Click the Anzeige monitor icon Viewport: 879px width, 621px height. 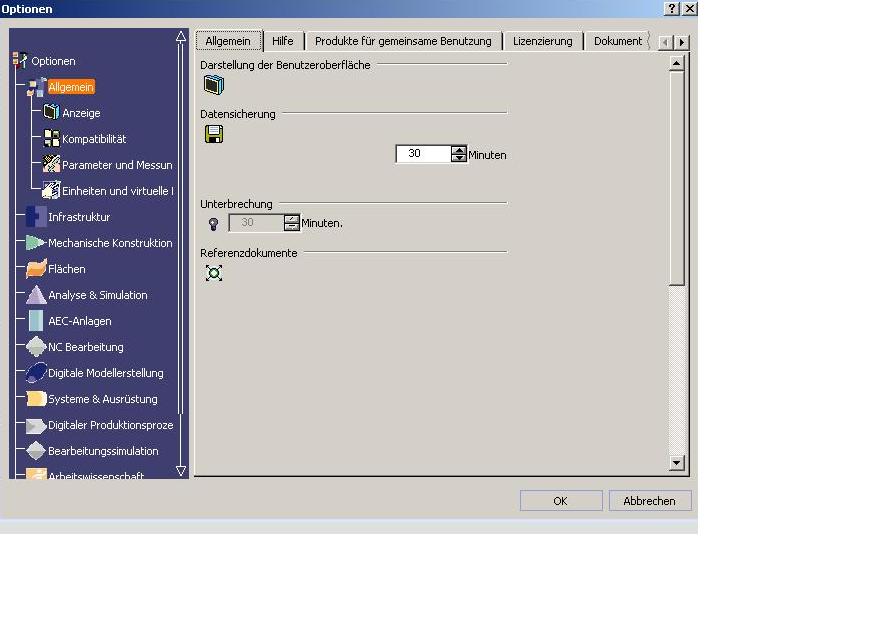51,112
